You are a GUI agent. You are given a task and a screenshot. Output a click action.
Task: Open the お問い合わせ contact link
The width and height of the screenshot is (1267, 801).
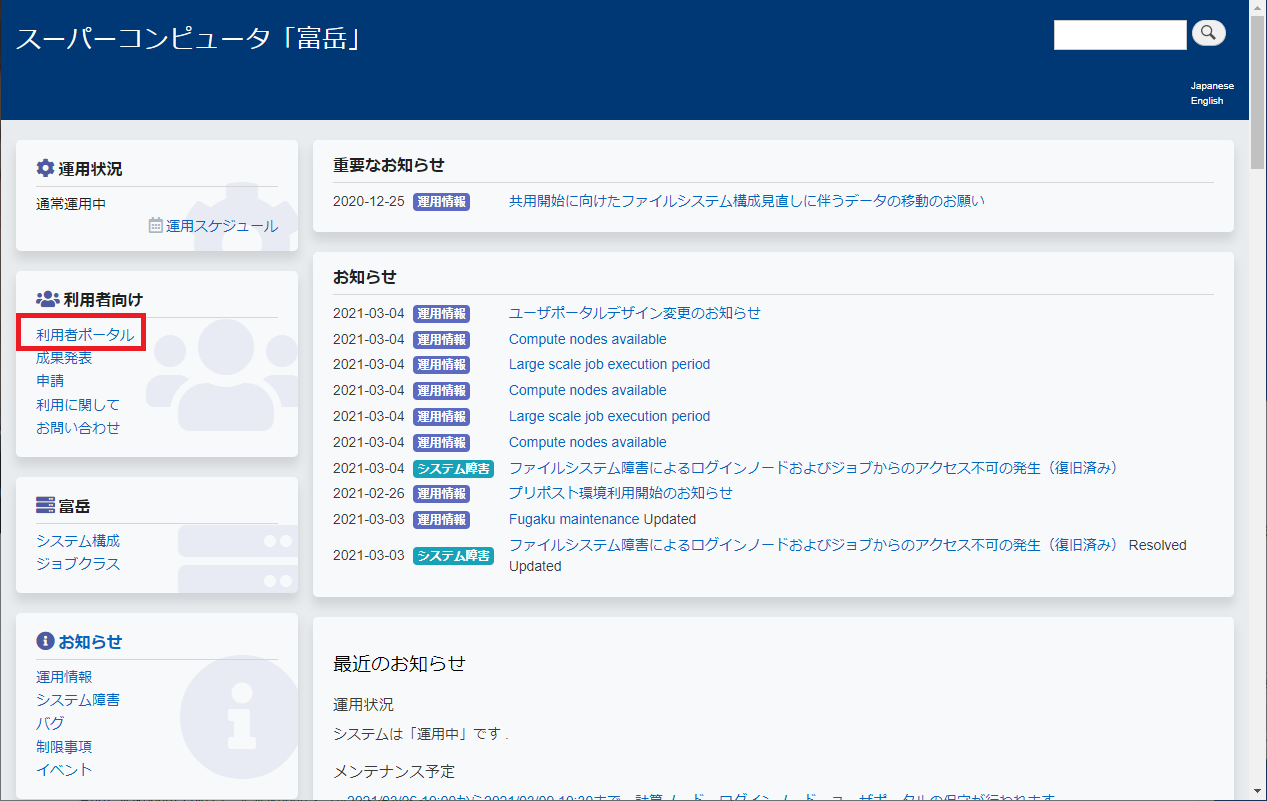click(78, 428)
